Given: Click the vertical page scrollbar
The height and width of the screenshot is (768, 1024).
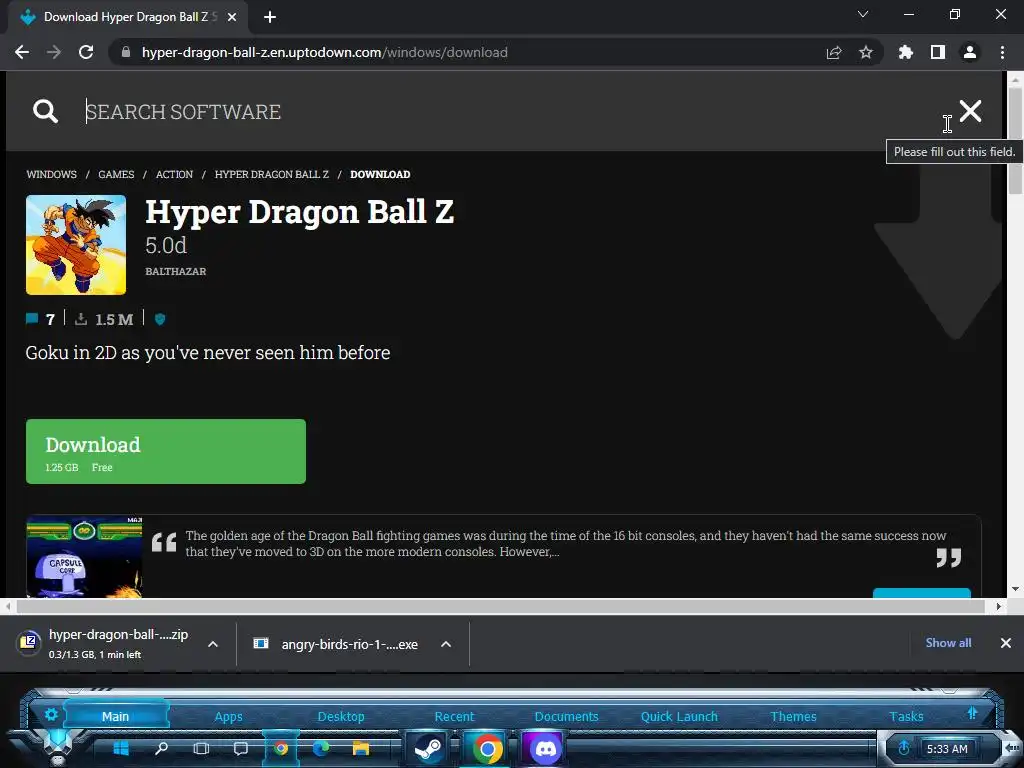Looking at the screenshot, I should pyautogui.click(x=1015, y=140).
